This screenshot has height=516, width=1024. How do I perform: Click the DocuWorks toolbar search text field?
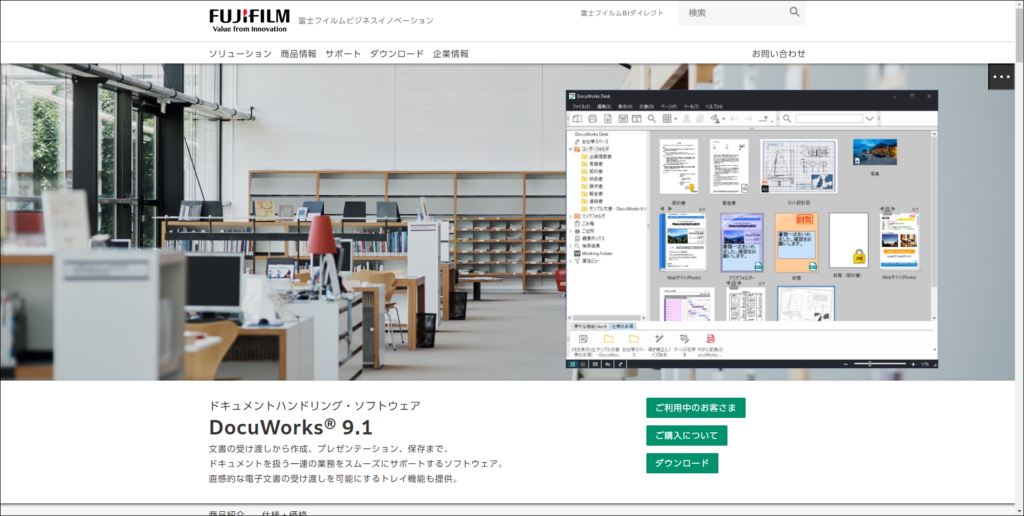coord(829,119)
